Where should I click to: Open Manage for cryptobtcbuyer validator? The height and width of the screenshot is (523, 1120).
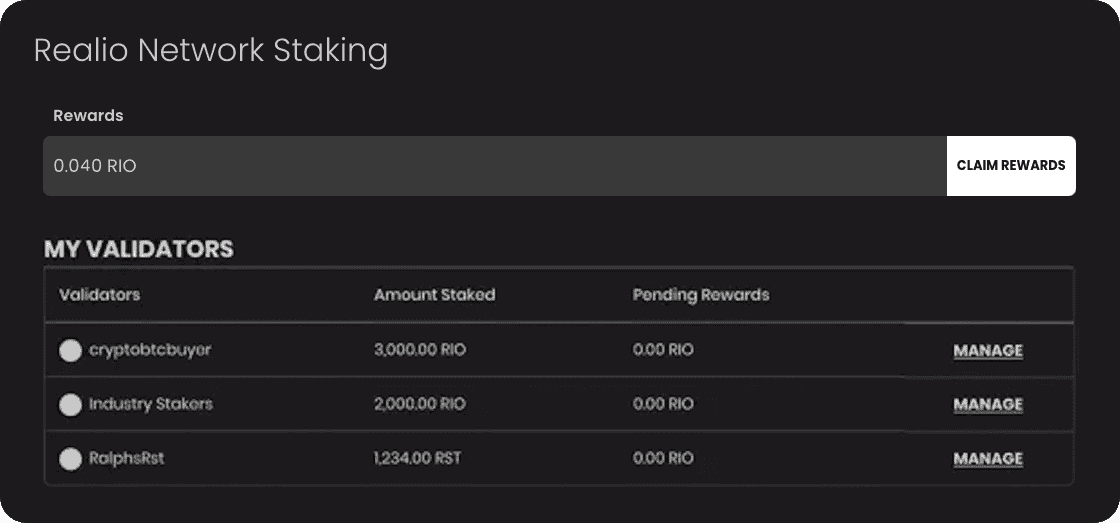988,351
